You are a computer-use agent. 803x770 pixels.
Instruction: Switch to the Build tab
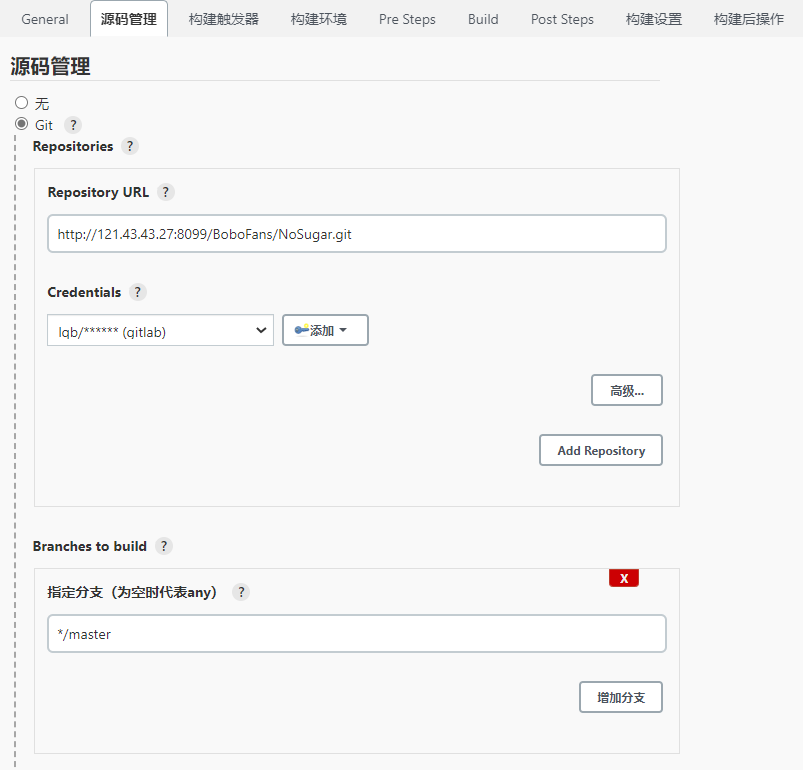[x=483, y=19]
